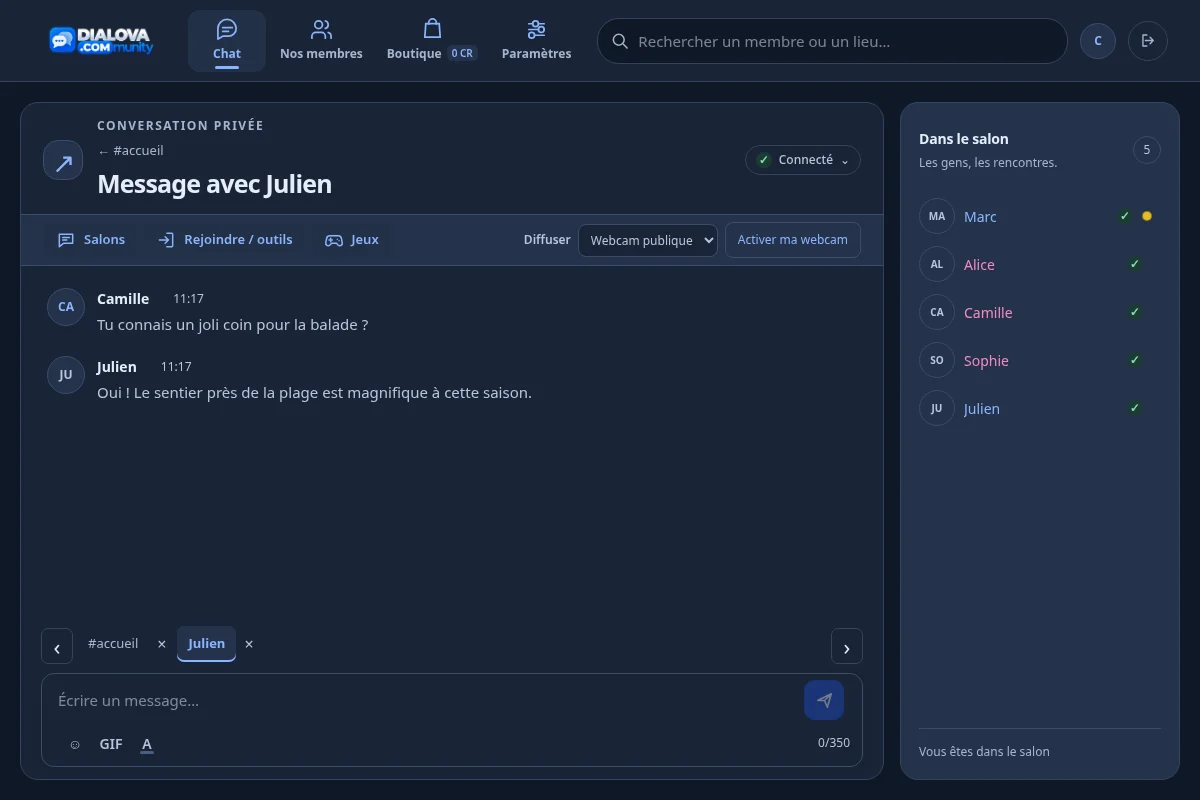Screen dimensions: 1200x800
Task: Open the Salons button
Action: tap(92, 240)
